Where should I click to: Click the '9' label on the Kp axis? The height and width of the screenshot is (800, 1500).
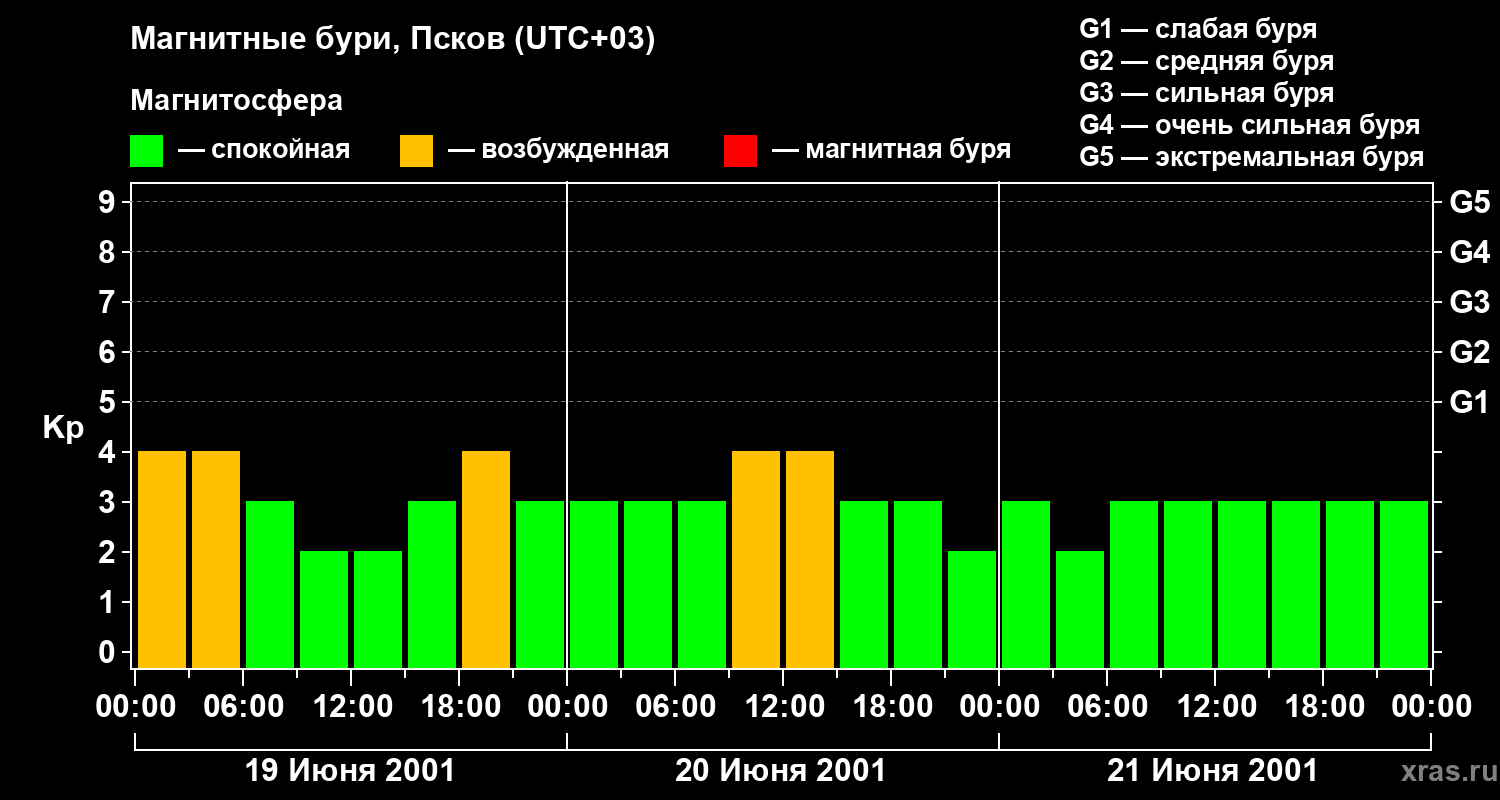(x=109, y=202)
